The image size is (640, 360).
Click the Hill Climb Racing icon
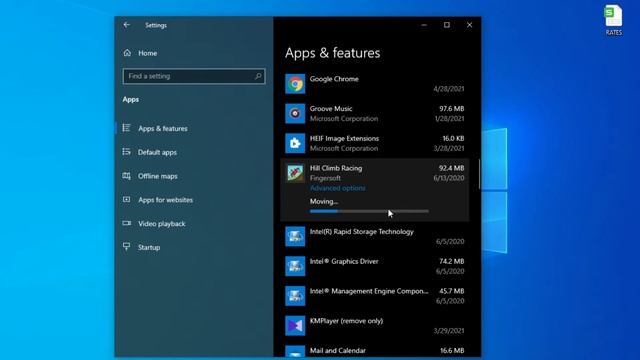(x=295, y=173)
